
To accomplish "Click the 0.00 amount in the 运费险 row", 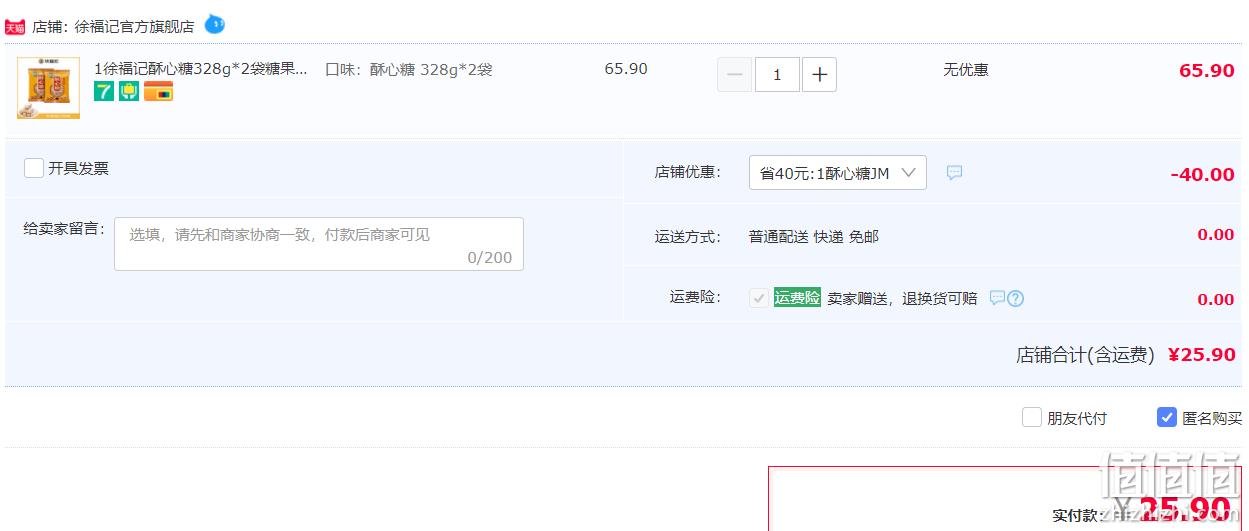I will coord(1216,299).
